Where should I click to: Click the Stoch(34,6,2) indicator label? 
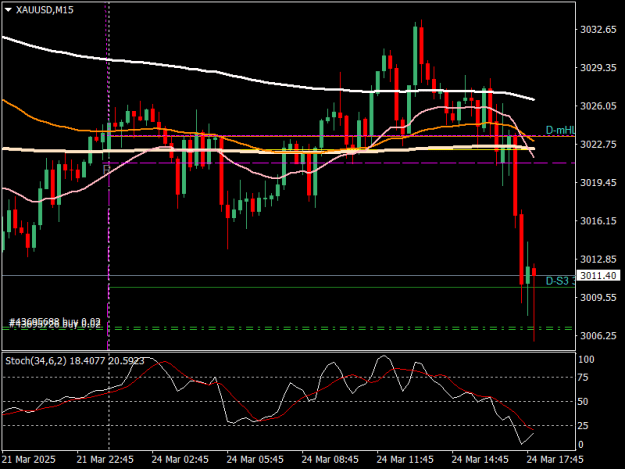pos(75,361)
